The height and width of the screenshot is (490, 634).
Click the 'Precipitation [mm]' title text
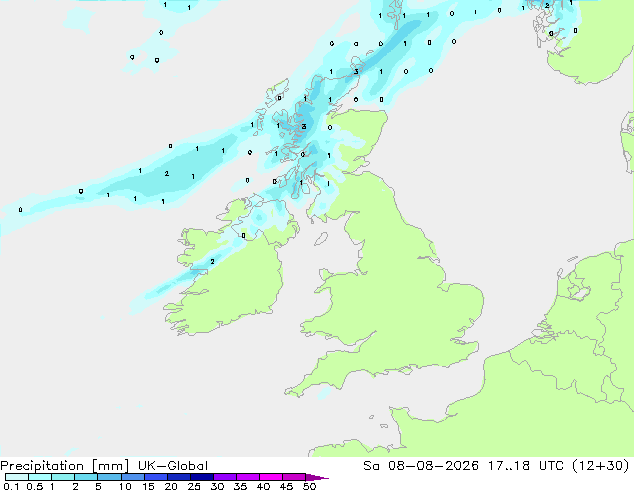[65, 466]
